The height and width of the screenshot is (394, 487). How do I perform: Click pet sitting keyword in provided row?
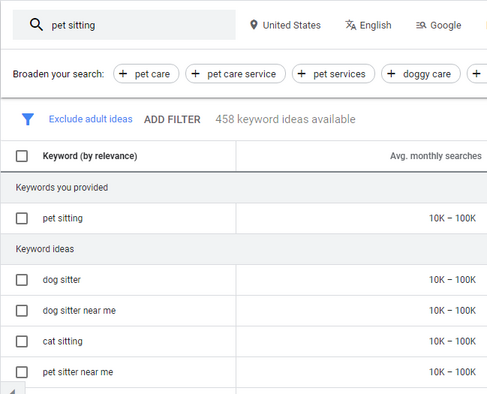[63, 218]
